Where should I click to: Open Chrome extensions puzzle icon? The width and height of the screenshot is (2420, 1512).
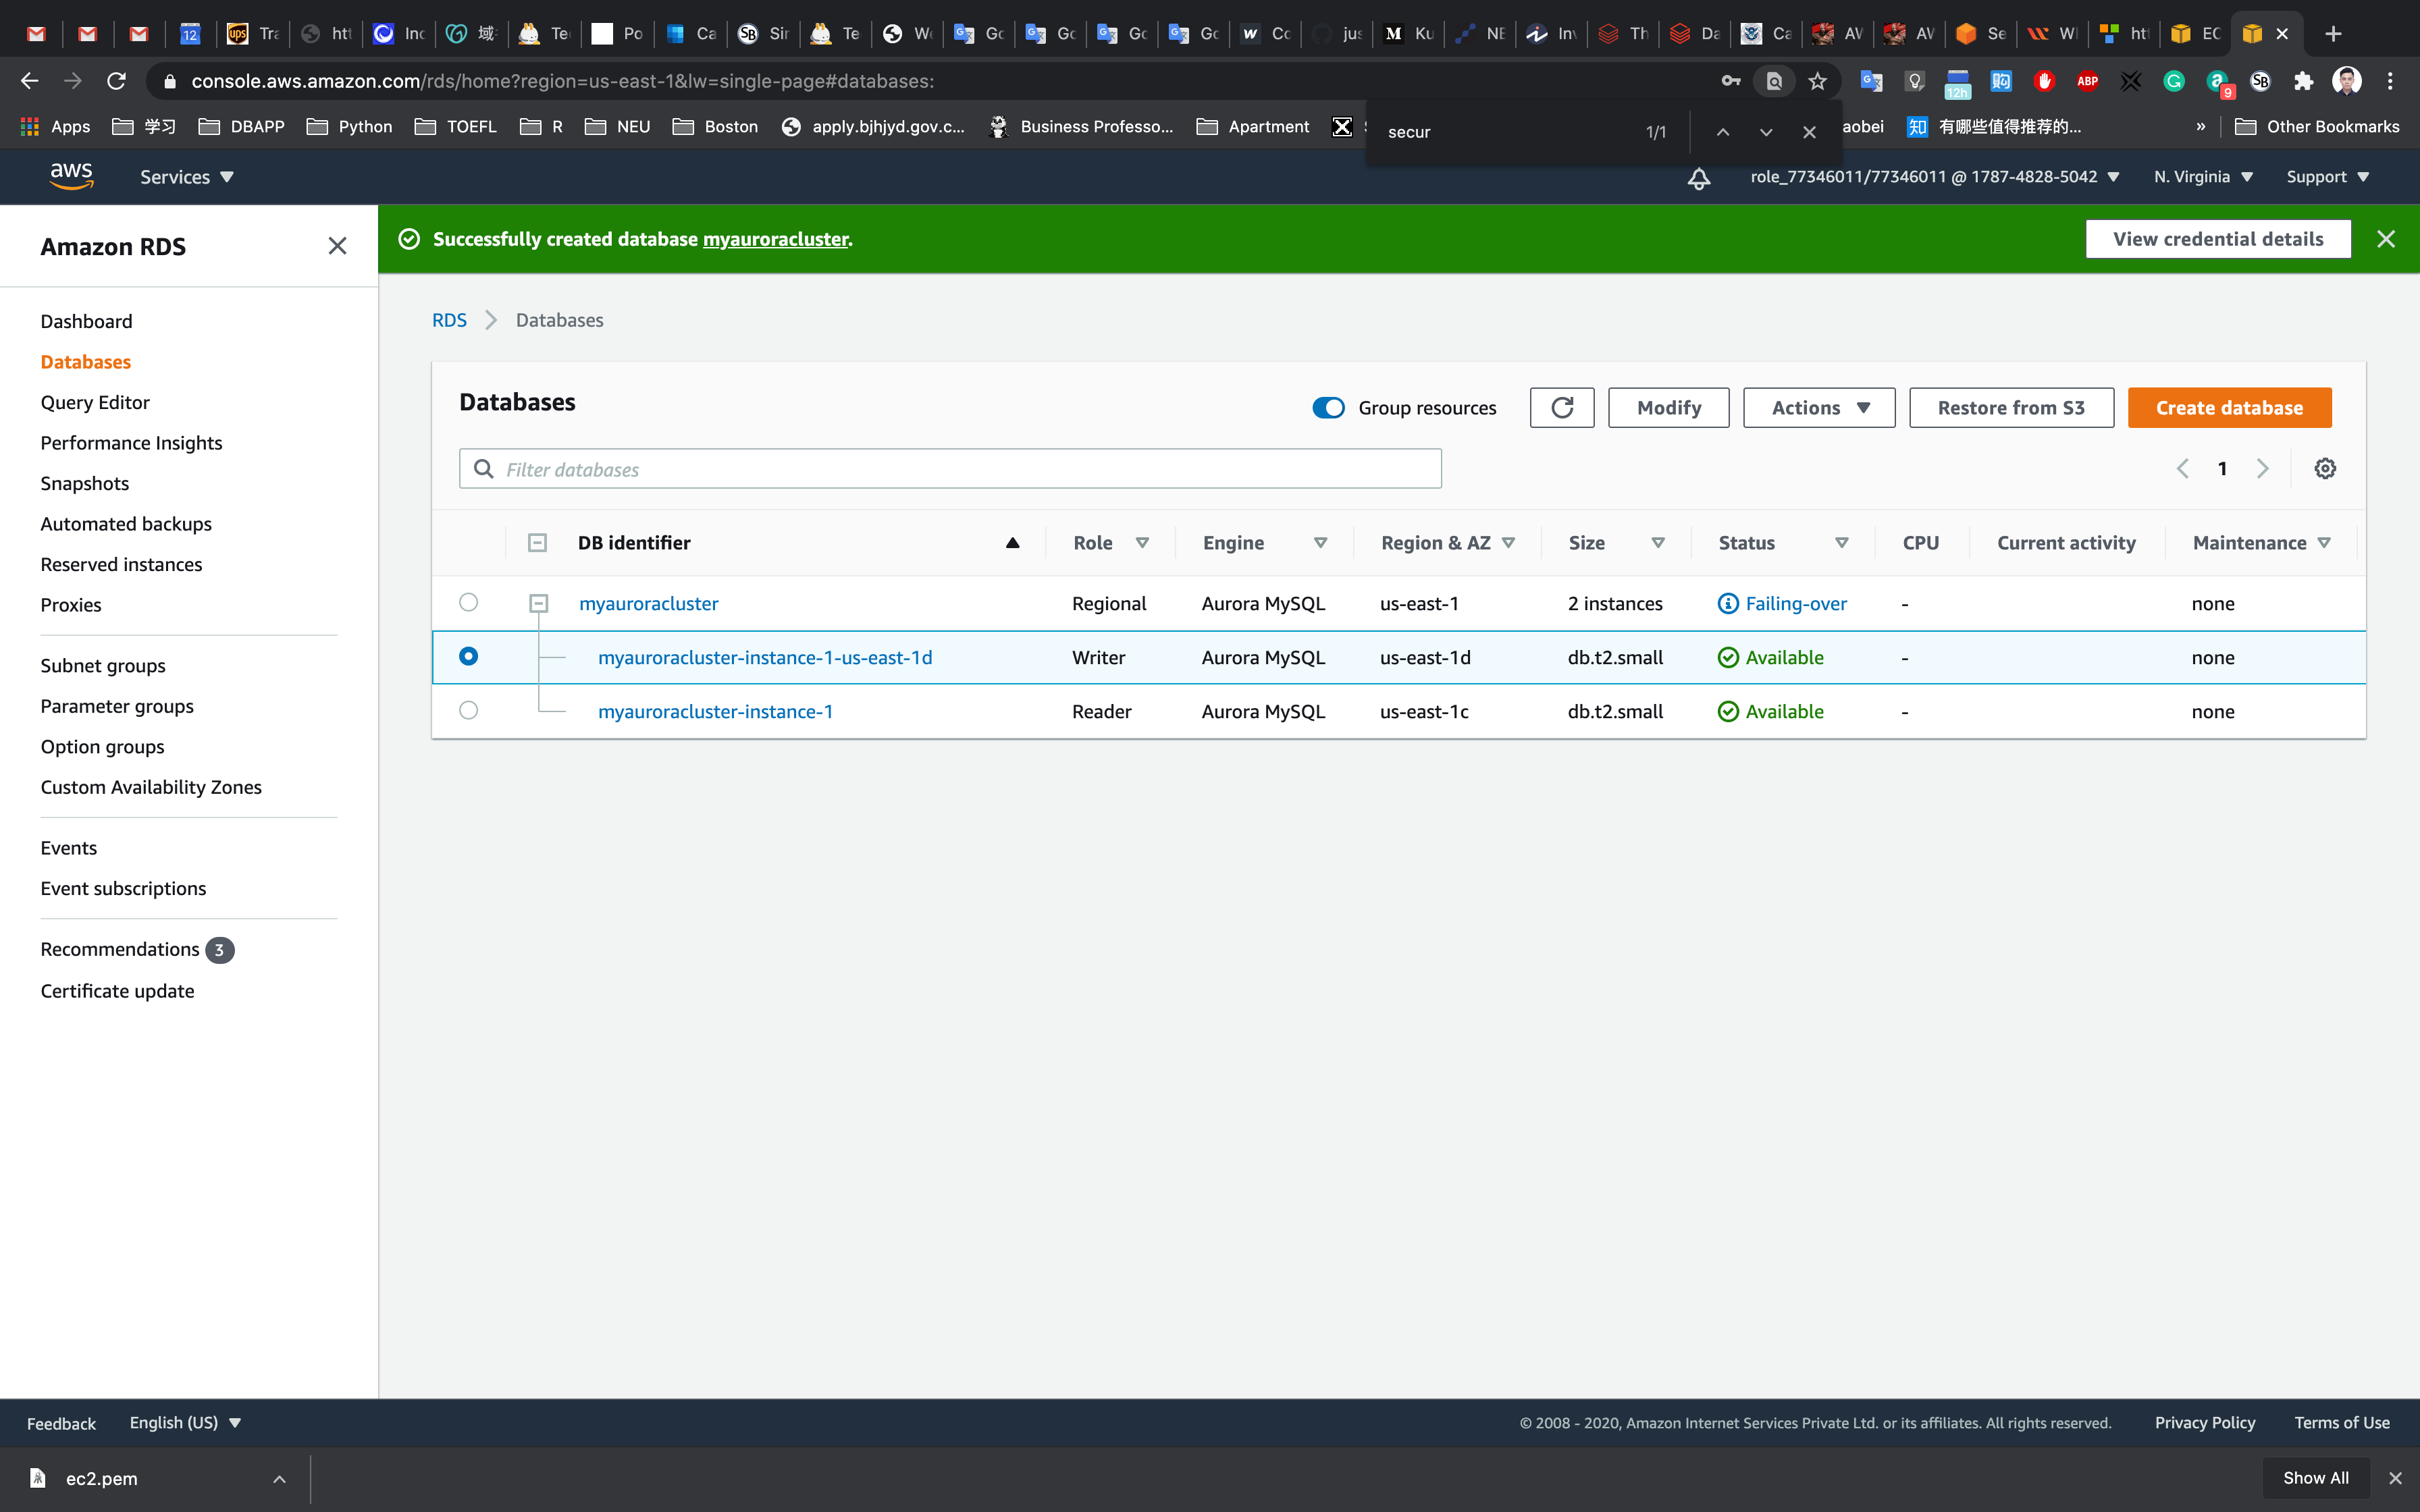[2303, 81]
